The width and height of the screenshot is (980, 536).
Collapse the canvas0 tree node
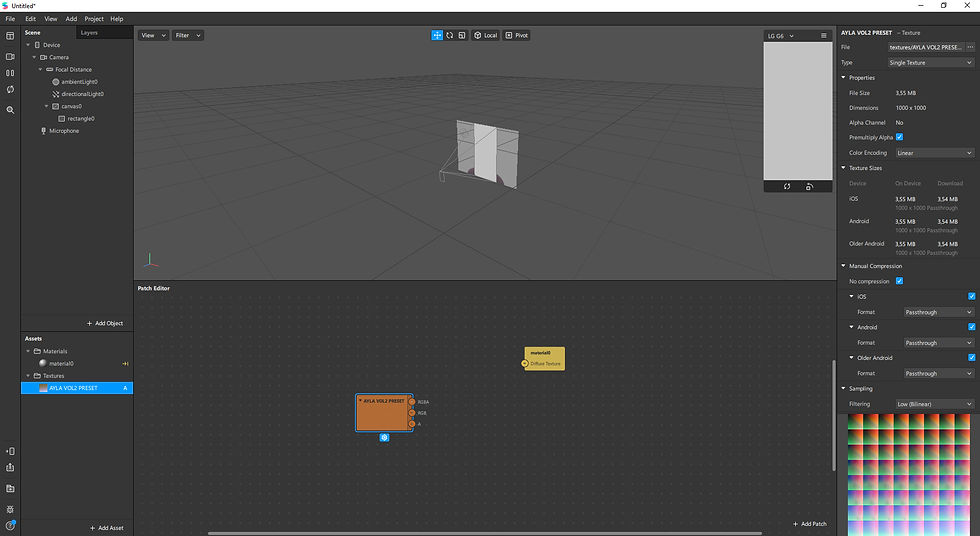pos(46,106)
